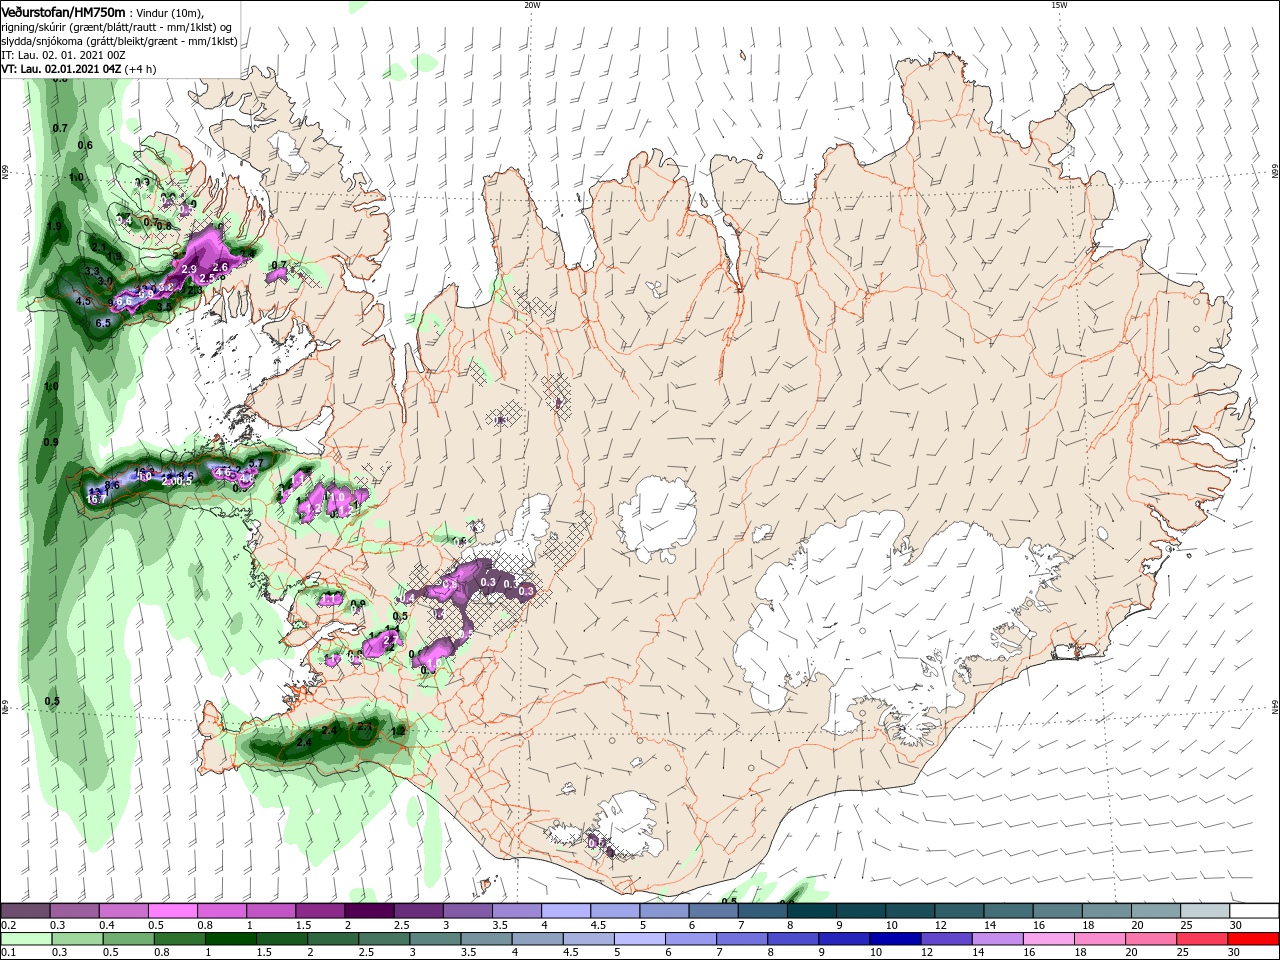Click the Veðurstofan/HM750m title text

click(x=64, y=11)
